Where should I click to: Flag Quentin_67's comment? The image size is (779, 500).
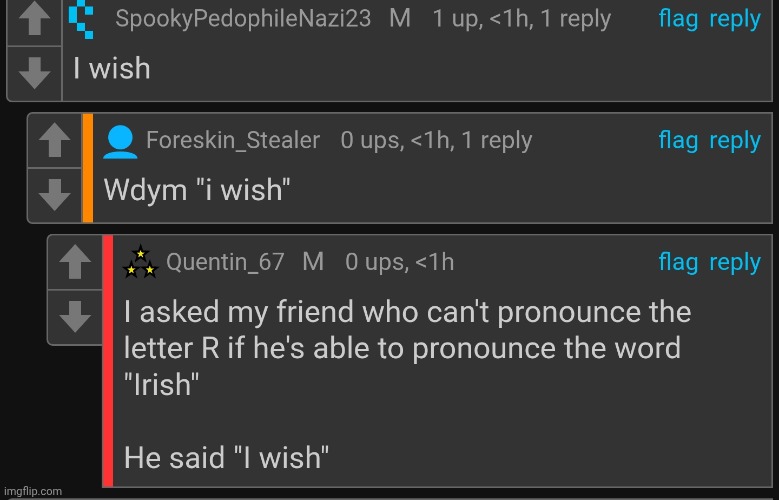pyautogui.click(x=678, y=262)
